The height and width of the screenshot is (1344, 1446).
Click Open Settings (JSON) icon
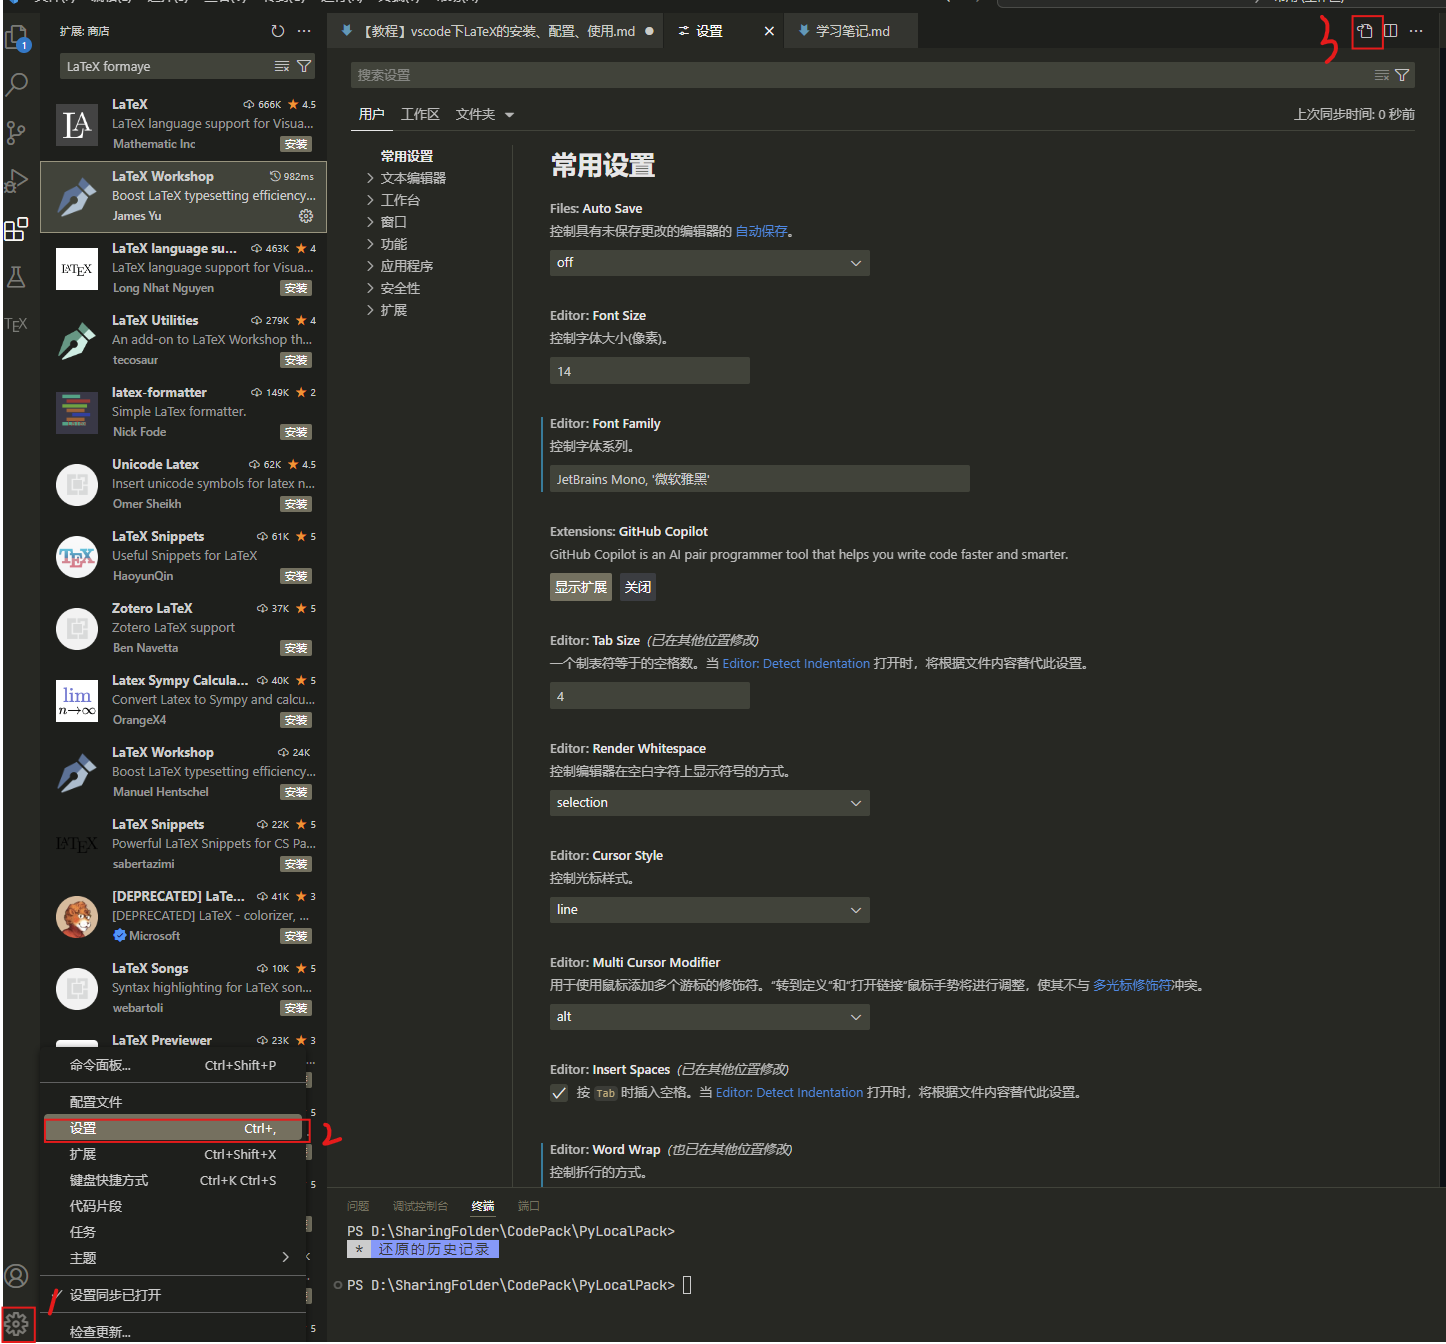coord(1366,31)
